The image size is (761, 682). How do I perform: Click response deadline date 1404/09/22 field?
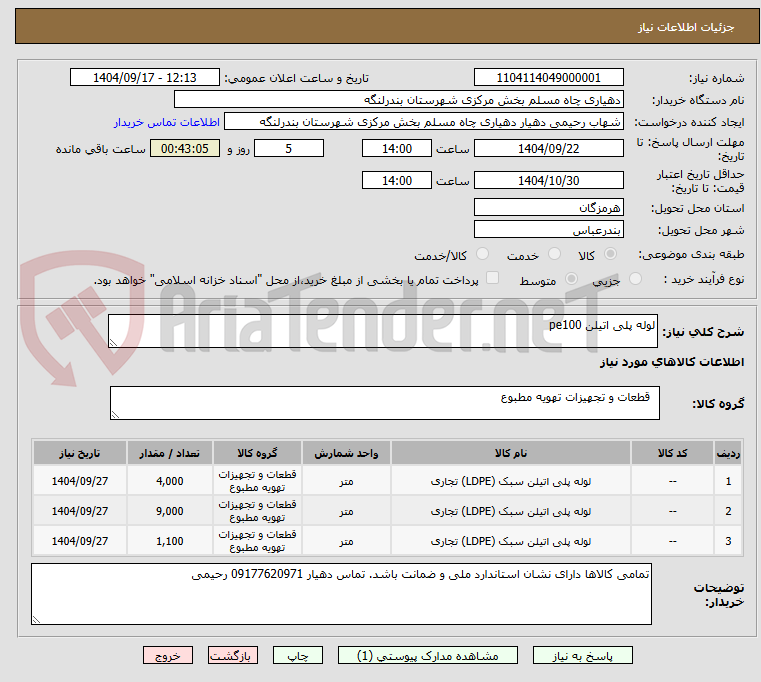coord(548,148)
